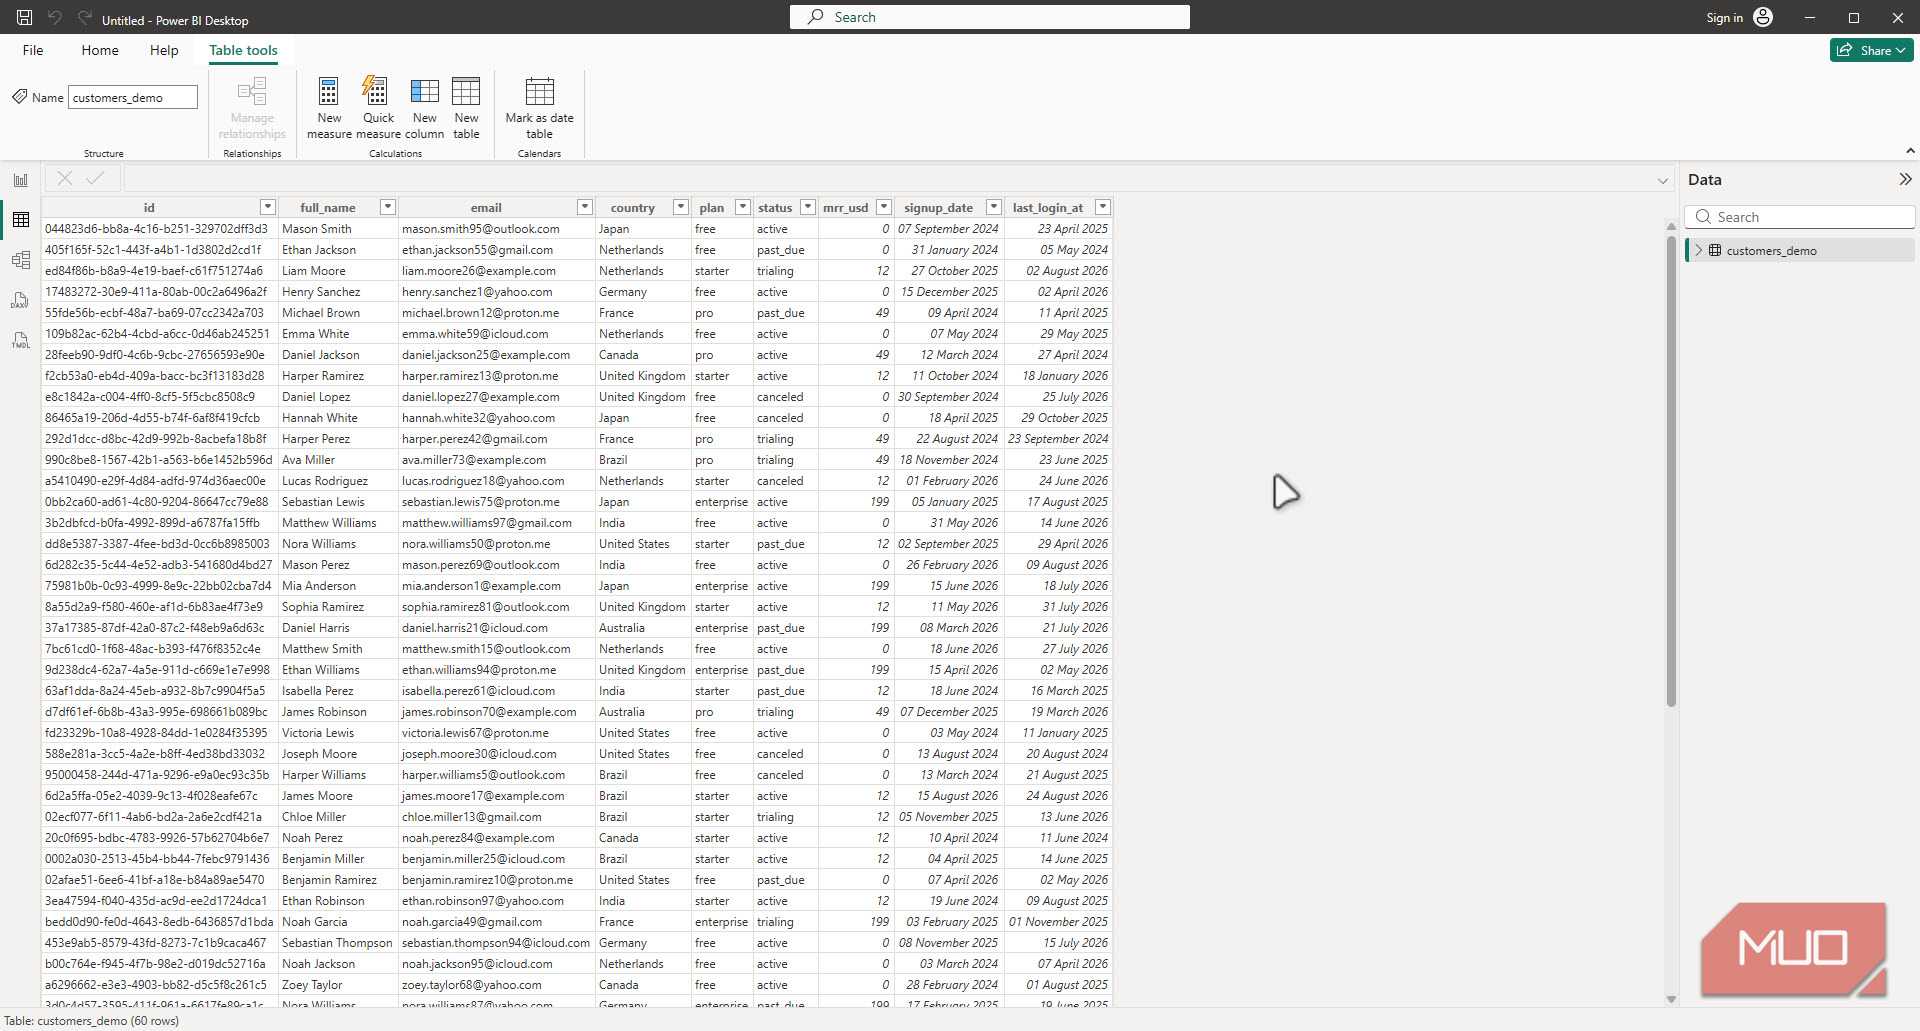Click the table vertical scrollbar thumb
Image resolution: width=1920 pixels, height=1031 pixels.
[1671, 470]
